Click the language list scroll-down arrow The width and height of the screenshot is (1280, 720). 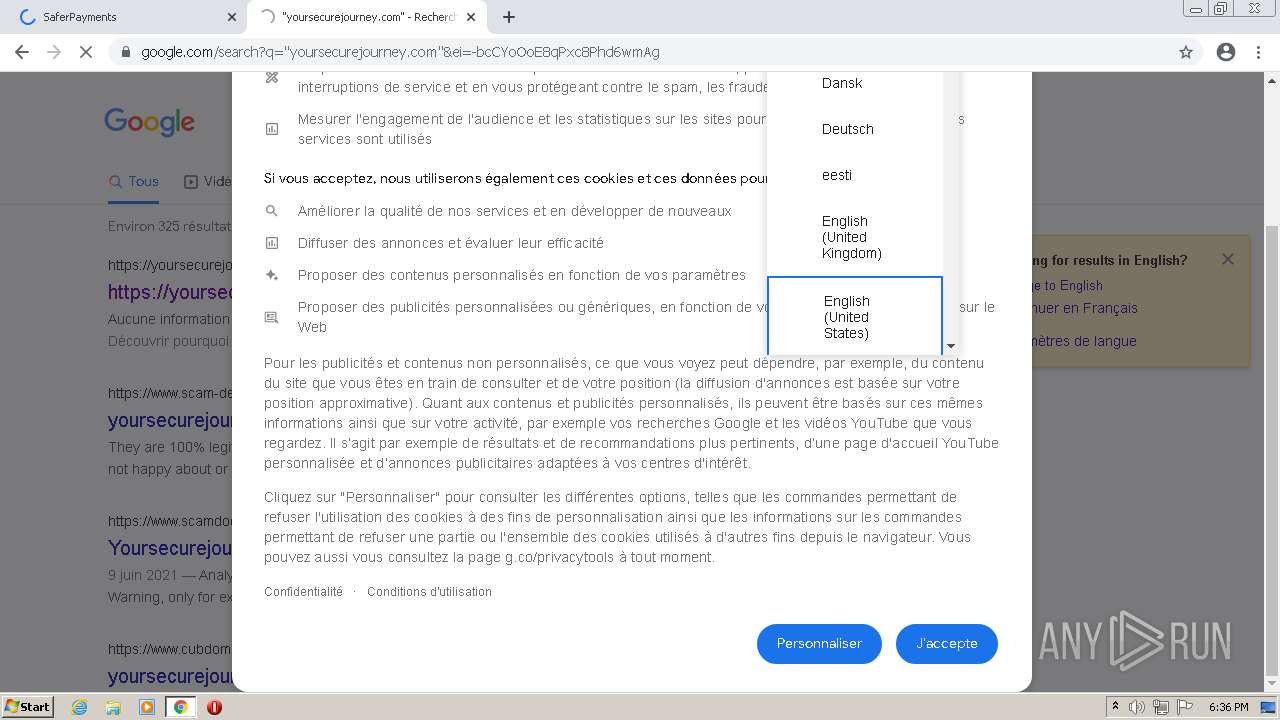tap(950, 346)
